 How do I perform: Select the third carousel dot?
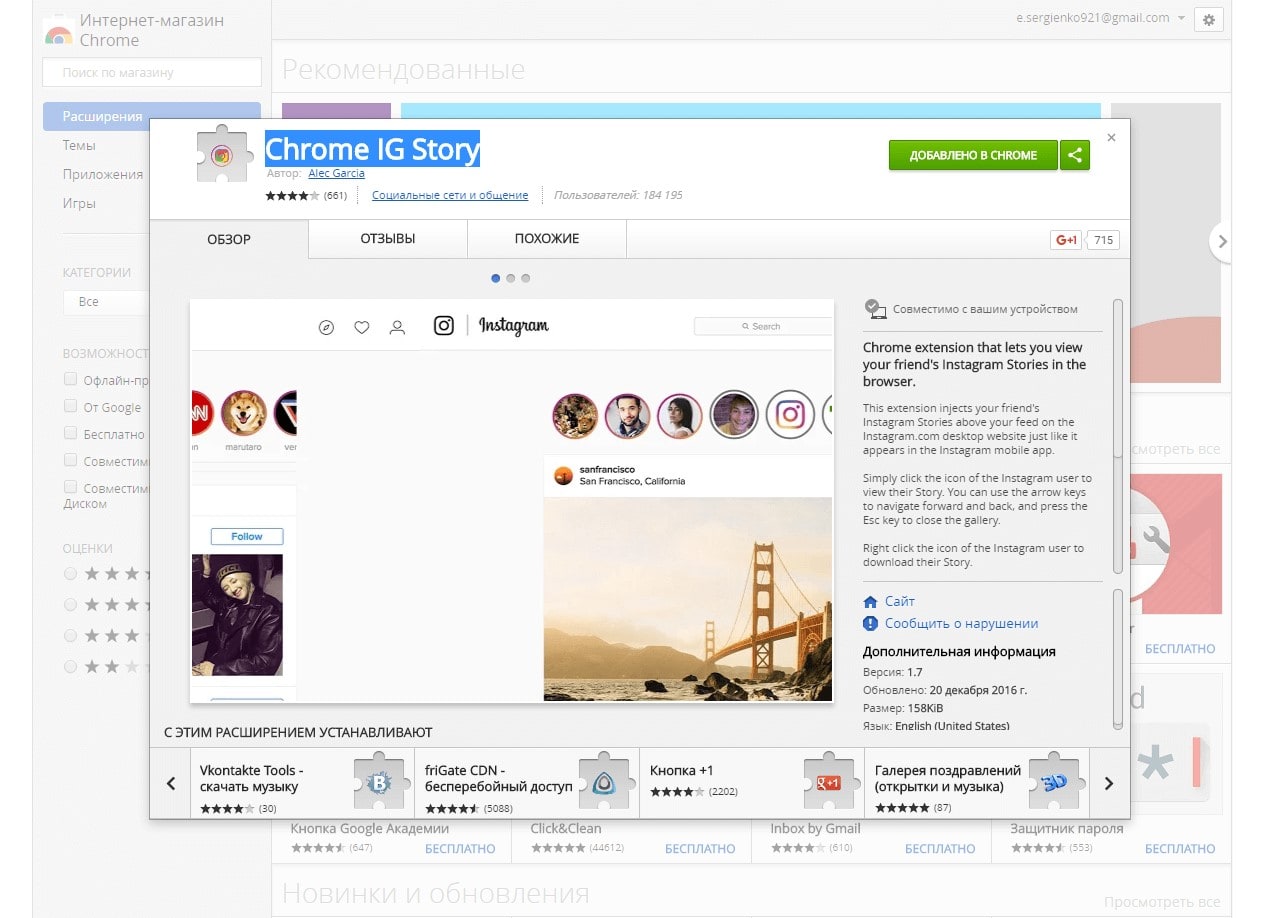(x=525, y=278)
